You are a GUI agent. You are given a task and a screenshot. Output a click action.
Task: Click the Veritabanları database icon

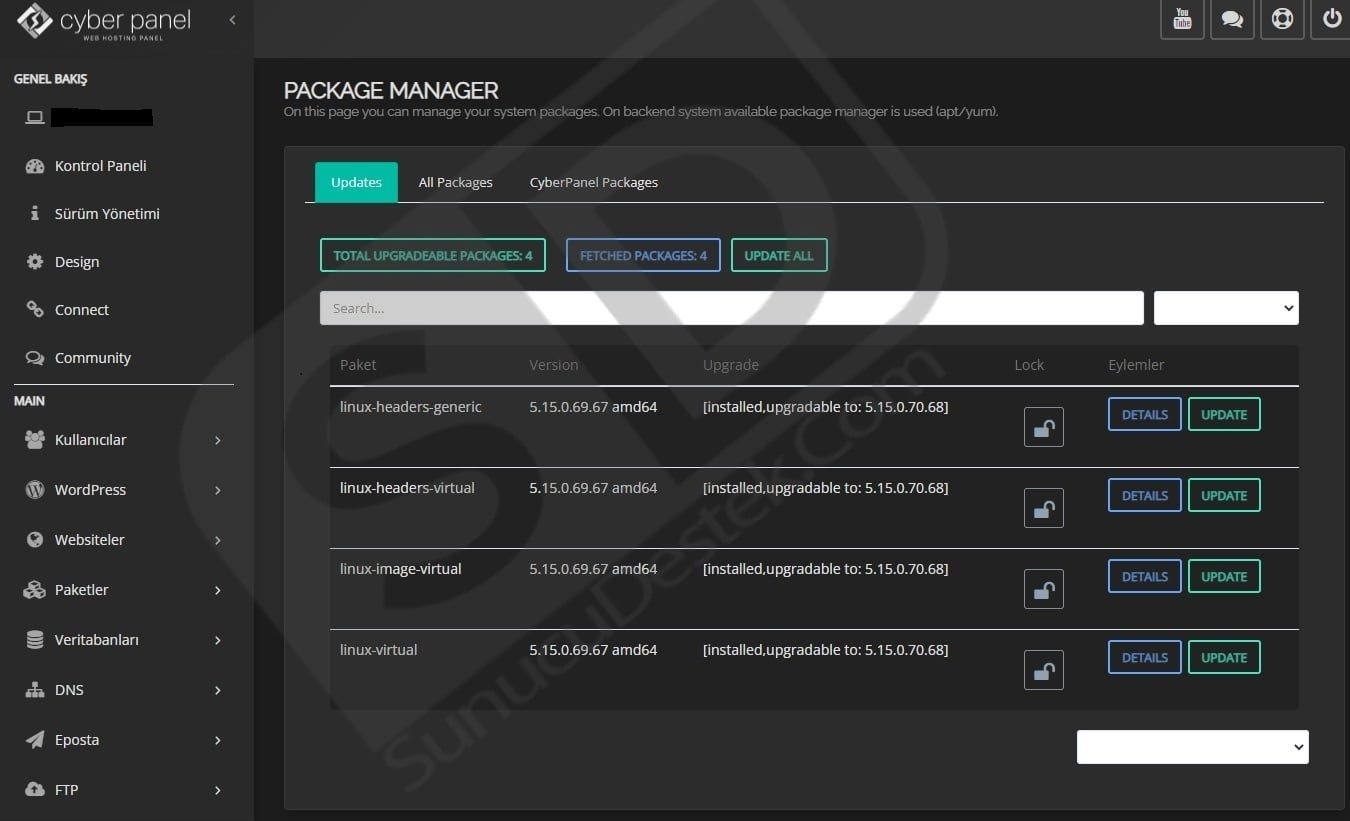pyautogui.click(x=35, y=640)
